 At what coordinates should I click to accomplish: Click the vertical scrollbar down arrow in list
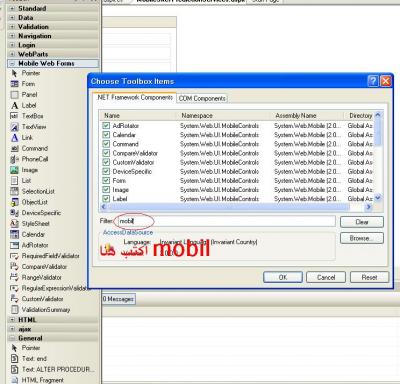[x=378, y=198]
